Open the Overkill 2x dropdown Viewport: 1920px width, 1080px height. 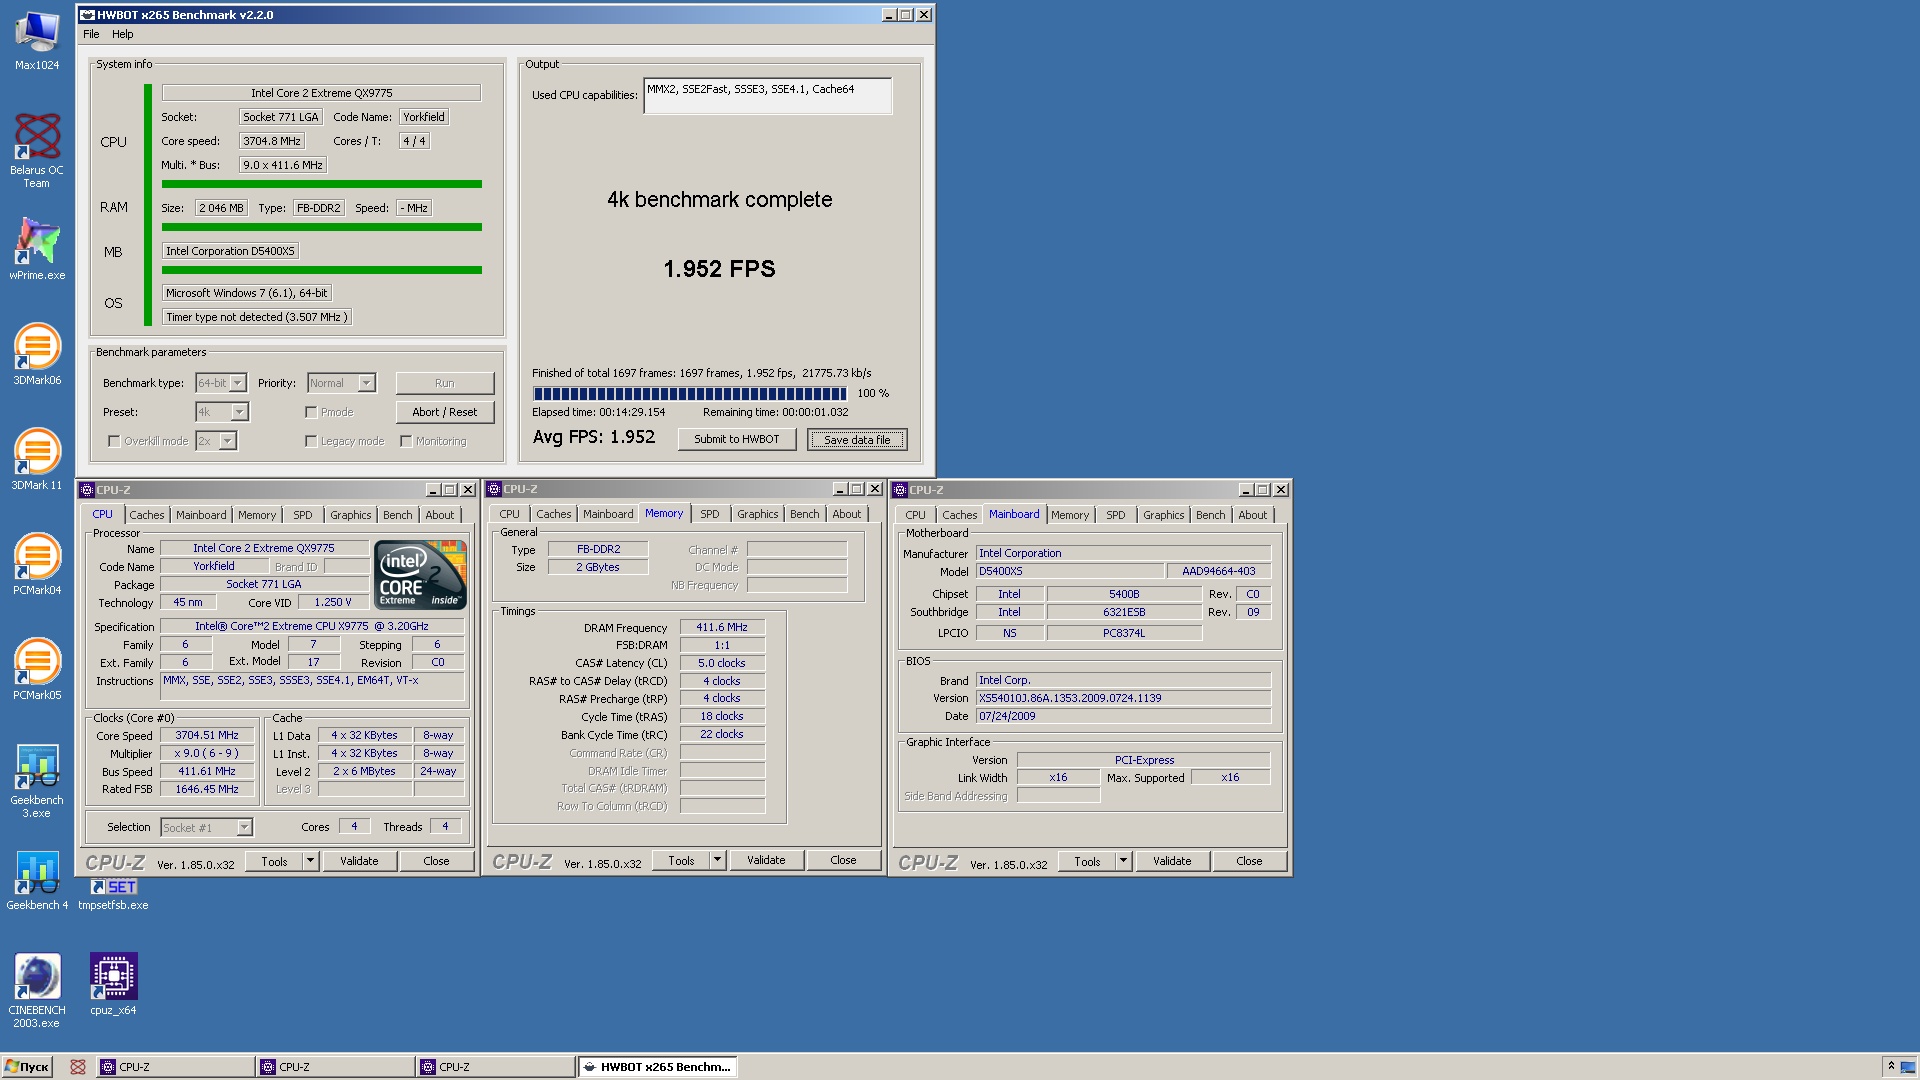coord(216,441)
